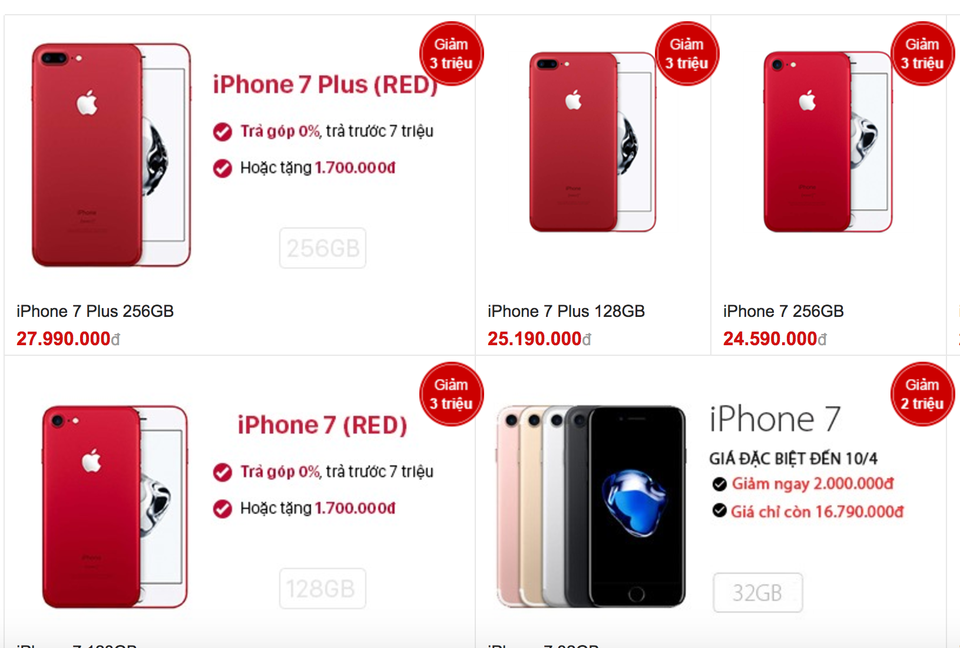Click the red iPhone 7 Plus 128GB image
Screen dimensions: 960x648
click(593, 142)
